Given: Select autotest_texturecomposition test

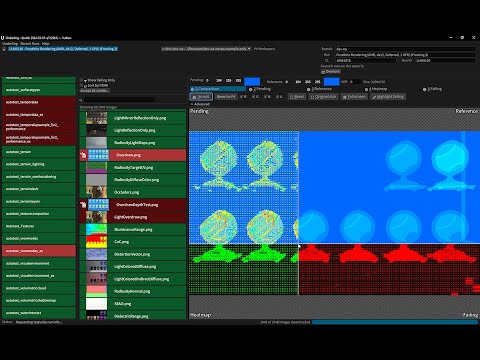Looking at the screenshot, I should 39,214.
